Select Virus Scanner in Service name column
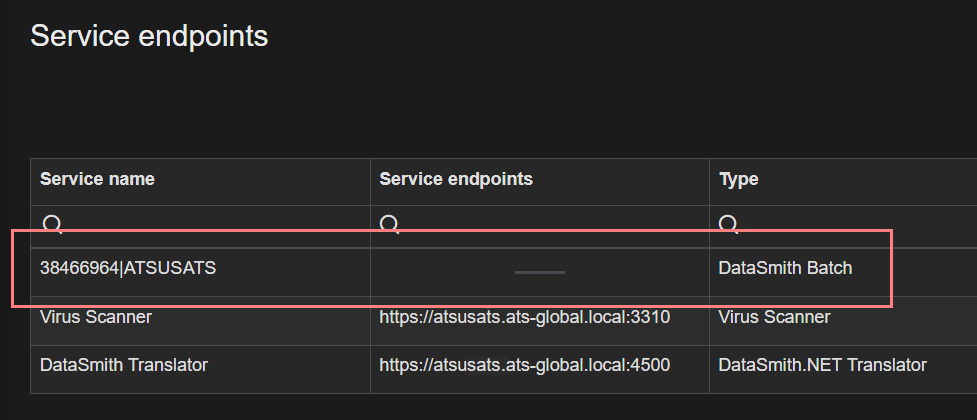Viewport: 977px width, 420px height. click(x=95, y=317)
